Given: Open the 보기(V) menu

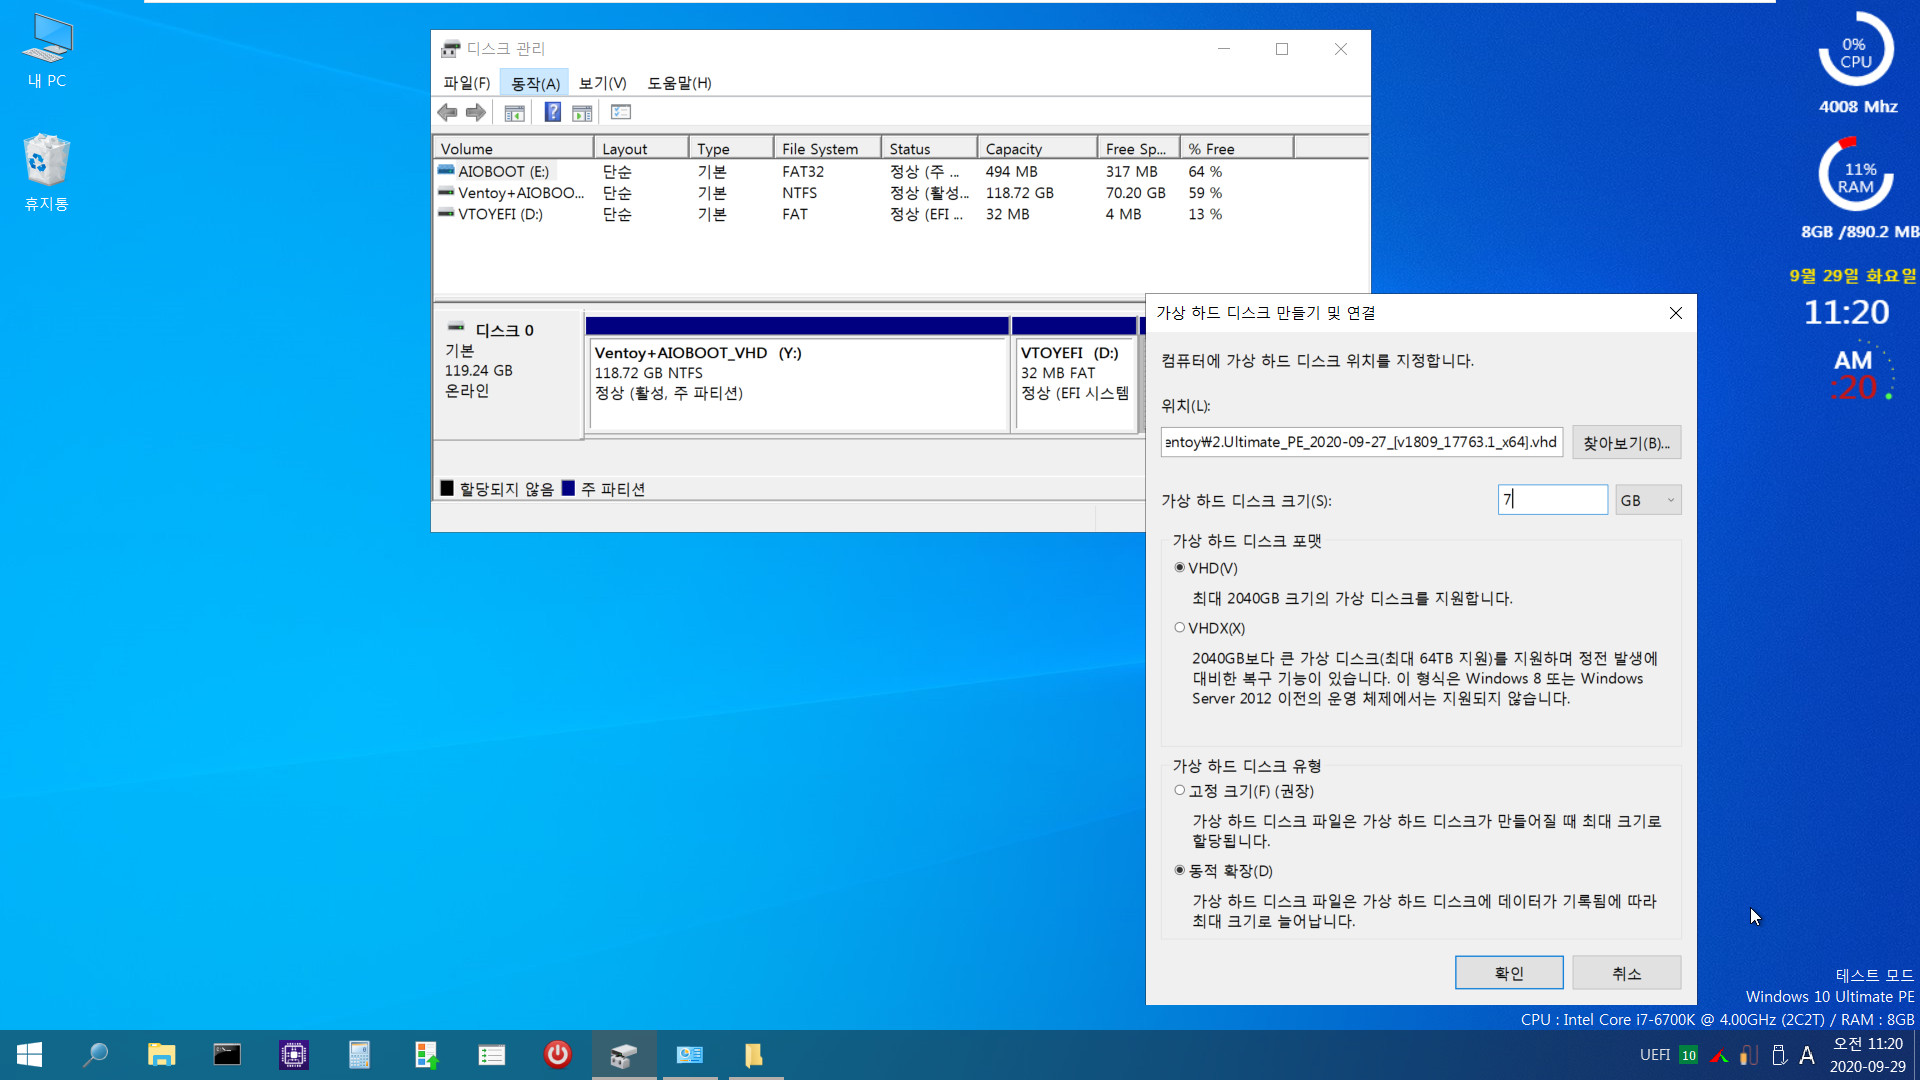Looking at the screenshot, I should [x=602, y=83].
